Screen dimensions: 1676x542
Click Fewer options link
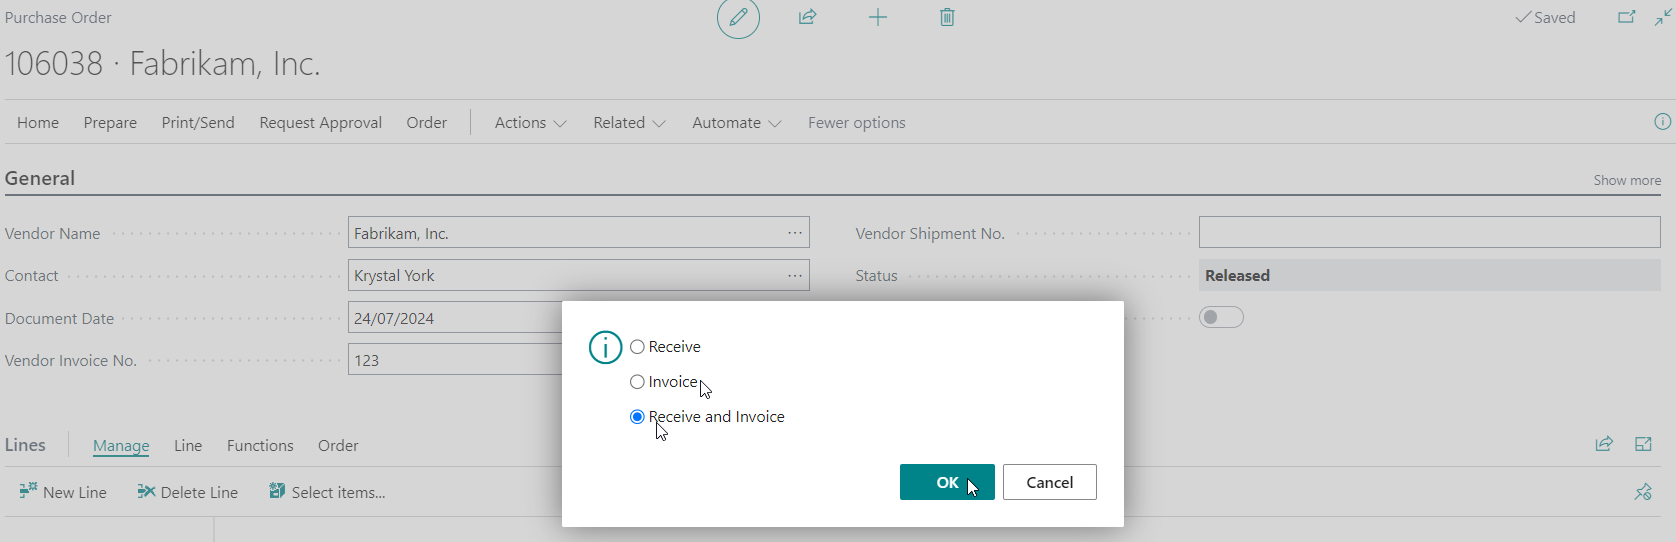point(857,122)
